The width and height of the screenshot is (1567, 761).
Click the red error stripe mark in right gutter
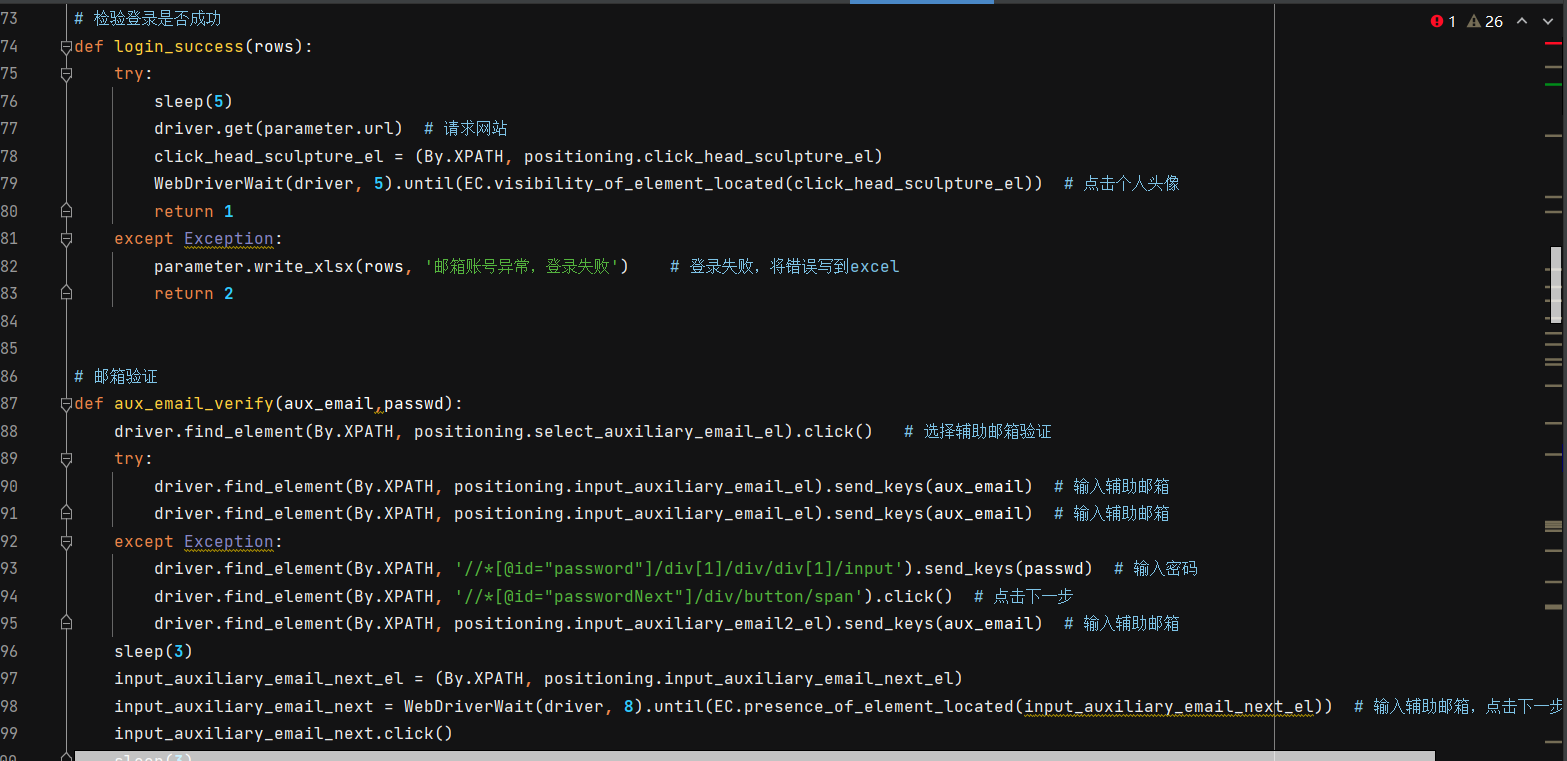click(1553, 44)
